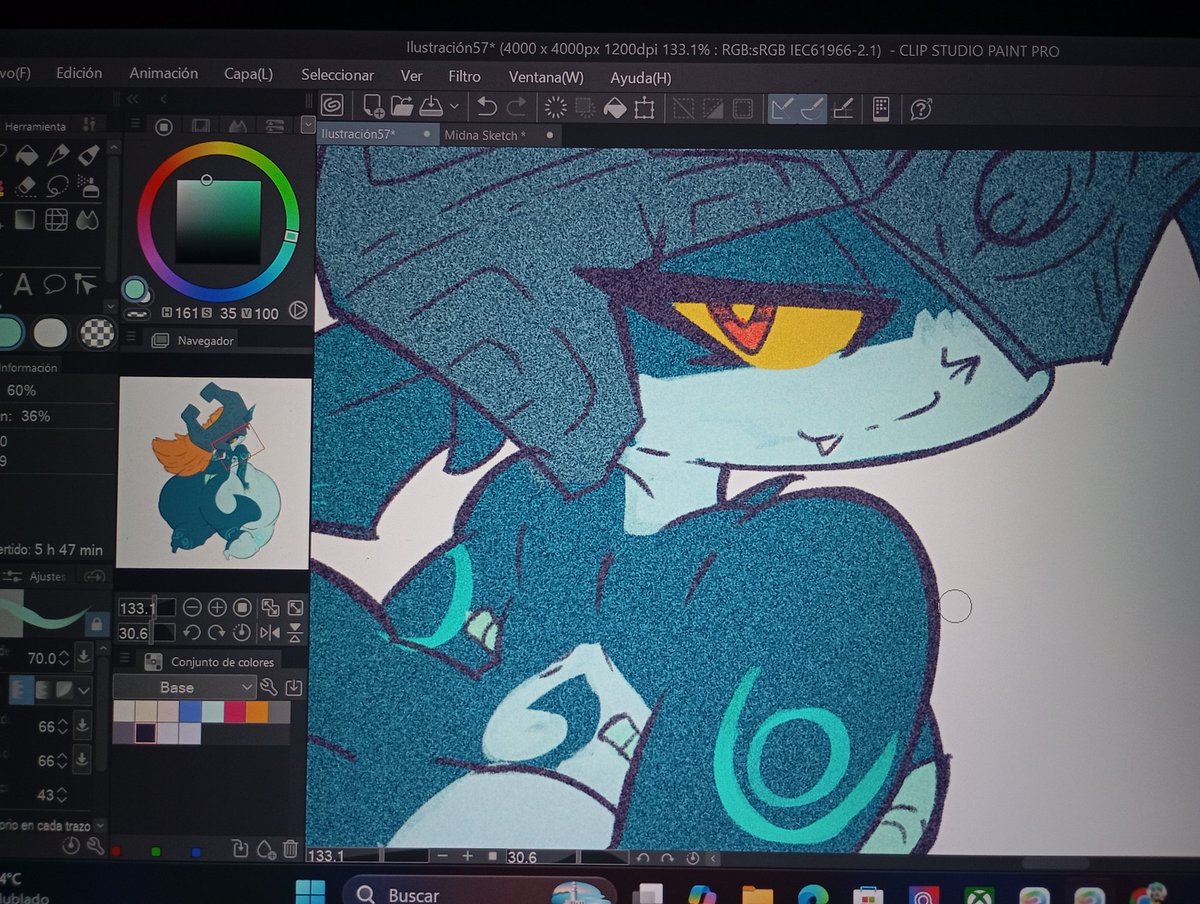This screenshot has width=1200, height=904.
Task: Click the Clear (spinner) toolbar icon
Action: [555, 107]
